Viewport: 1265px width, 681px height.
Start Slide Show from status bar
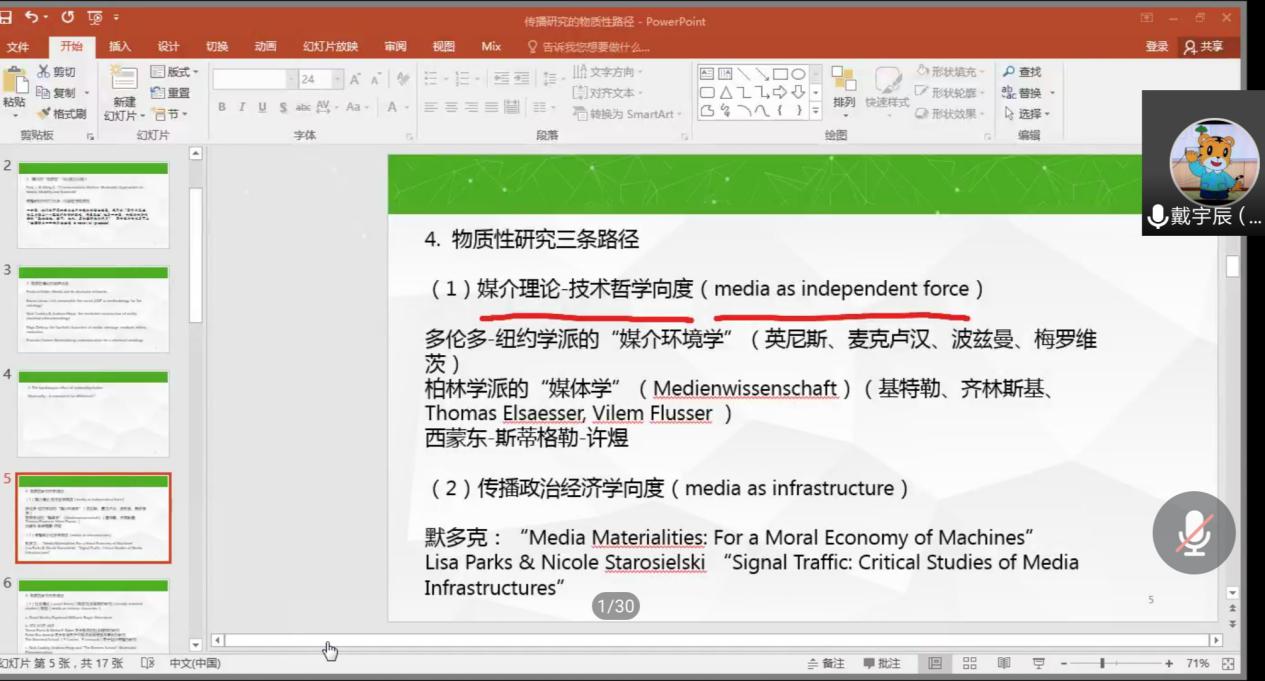[x=1038, y=664]
